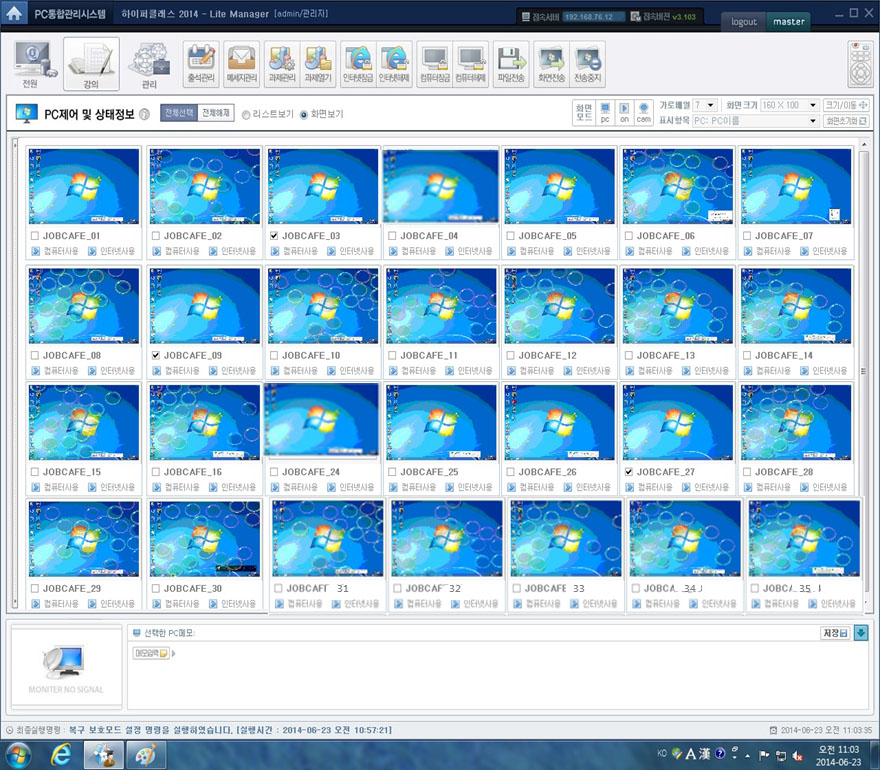Switch to the 관리 management tab
The height and width of the screenshot is (770, 880).
click(x=149, y=65)
